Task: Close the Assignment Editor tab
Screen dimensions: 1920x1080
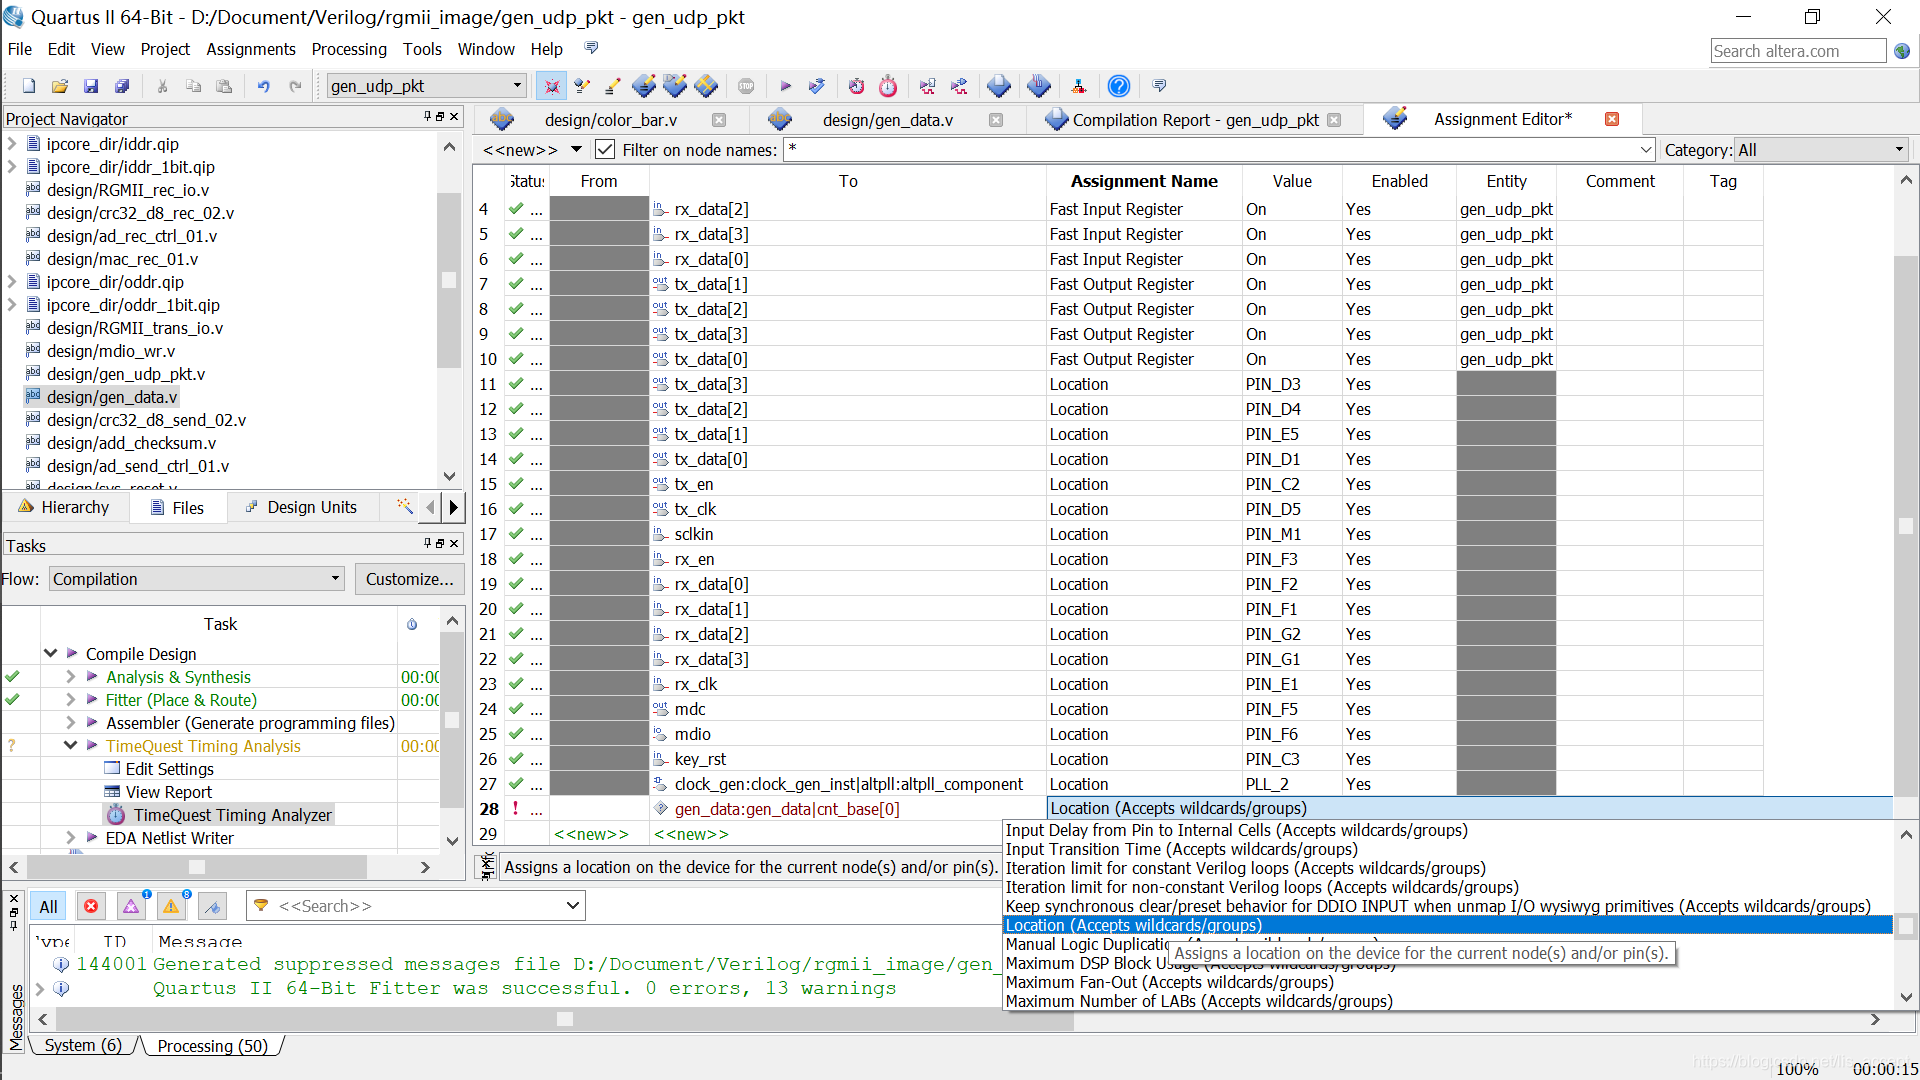Action: 1612,119
